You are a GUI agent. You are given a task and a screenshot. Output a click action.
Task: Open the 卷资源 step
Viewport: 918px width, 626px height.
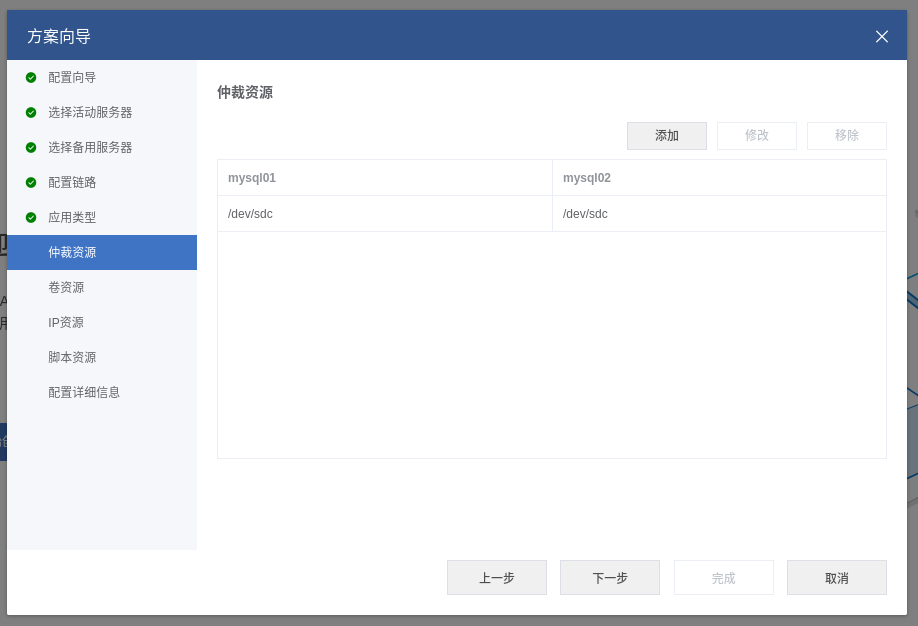point(66,287)
